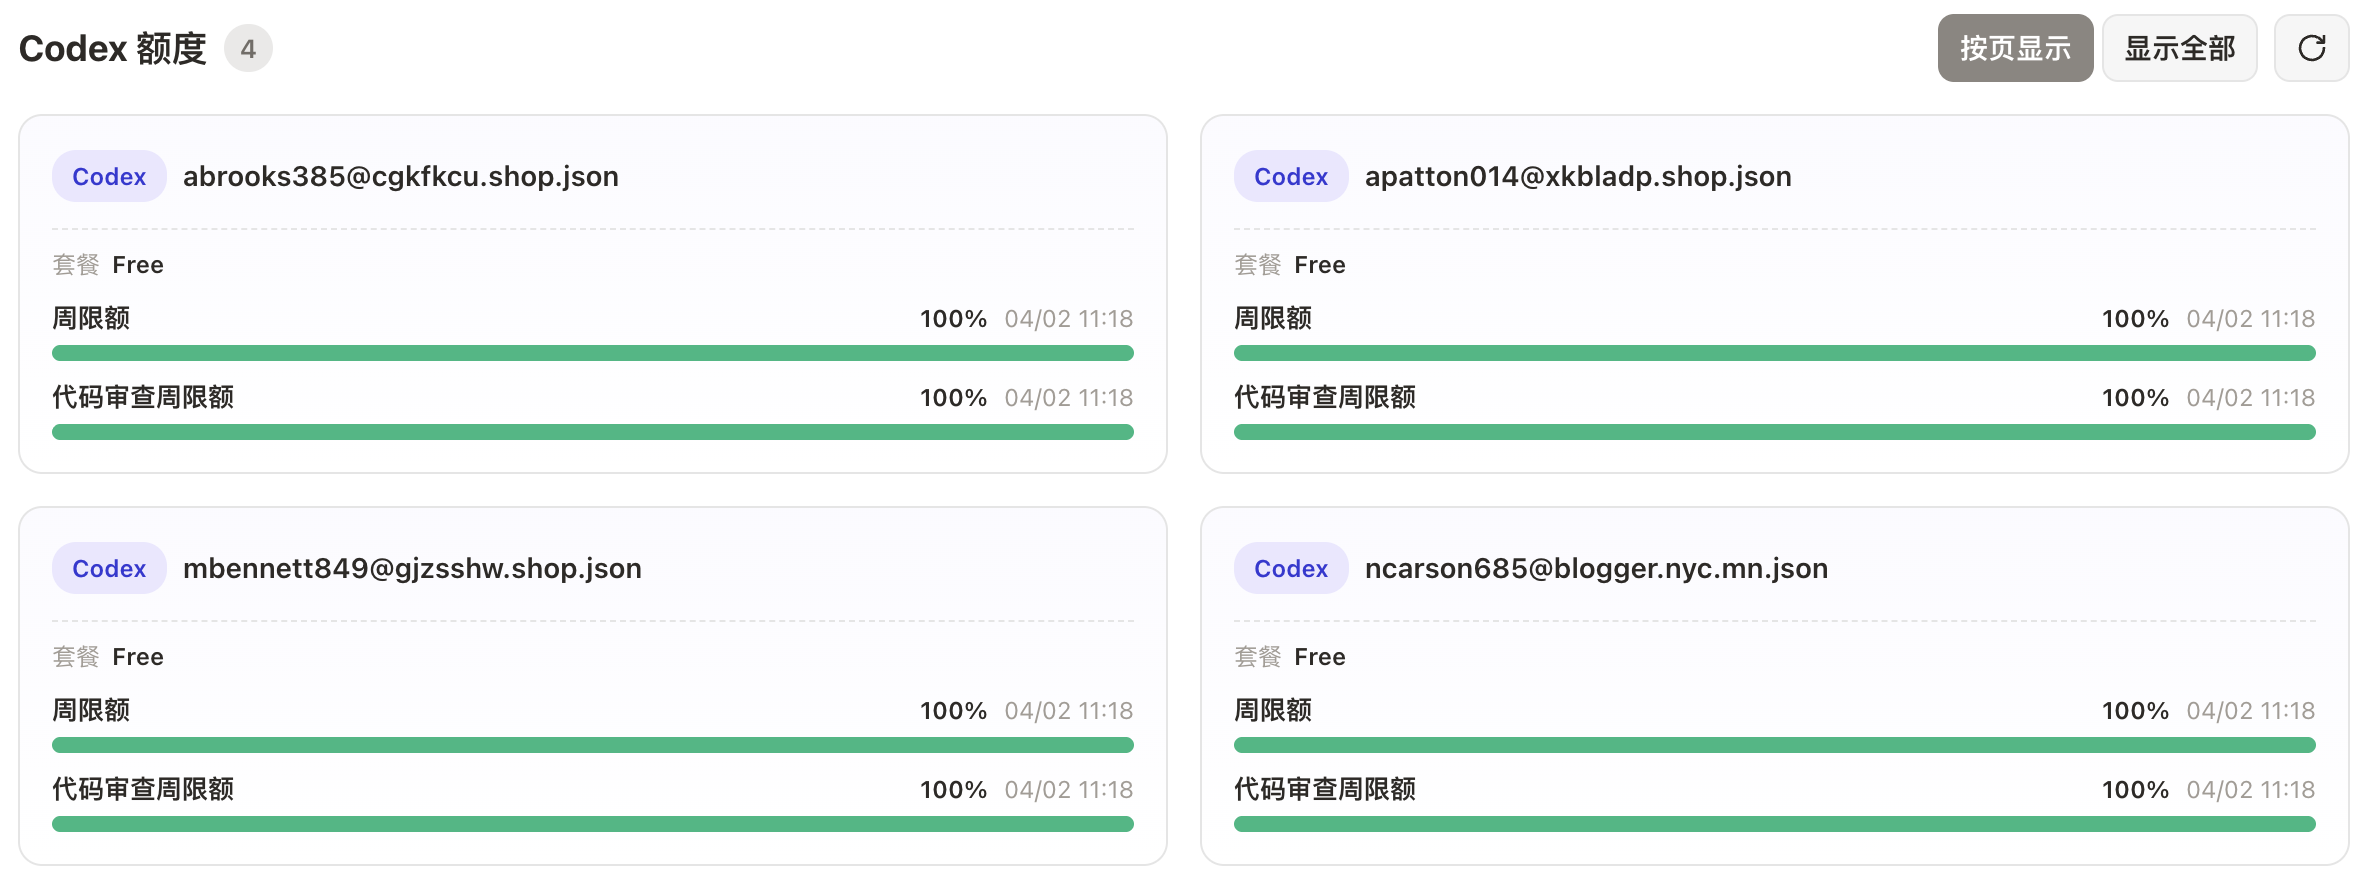
Task: Click 周限额 label in abrooks385 card
Action: coord(91,318)
